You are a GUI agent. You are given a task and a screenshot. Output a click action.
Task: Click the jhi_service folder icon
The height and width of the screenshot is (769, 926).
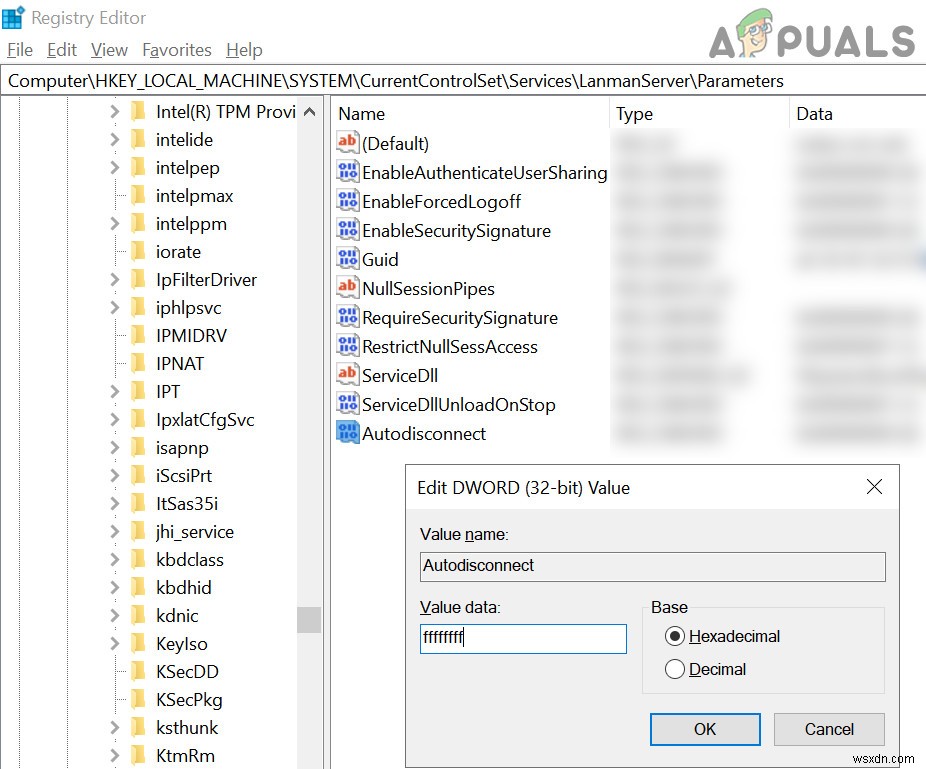click(x=138, y=532)
